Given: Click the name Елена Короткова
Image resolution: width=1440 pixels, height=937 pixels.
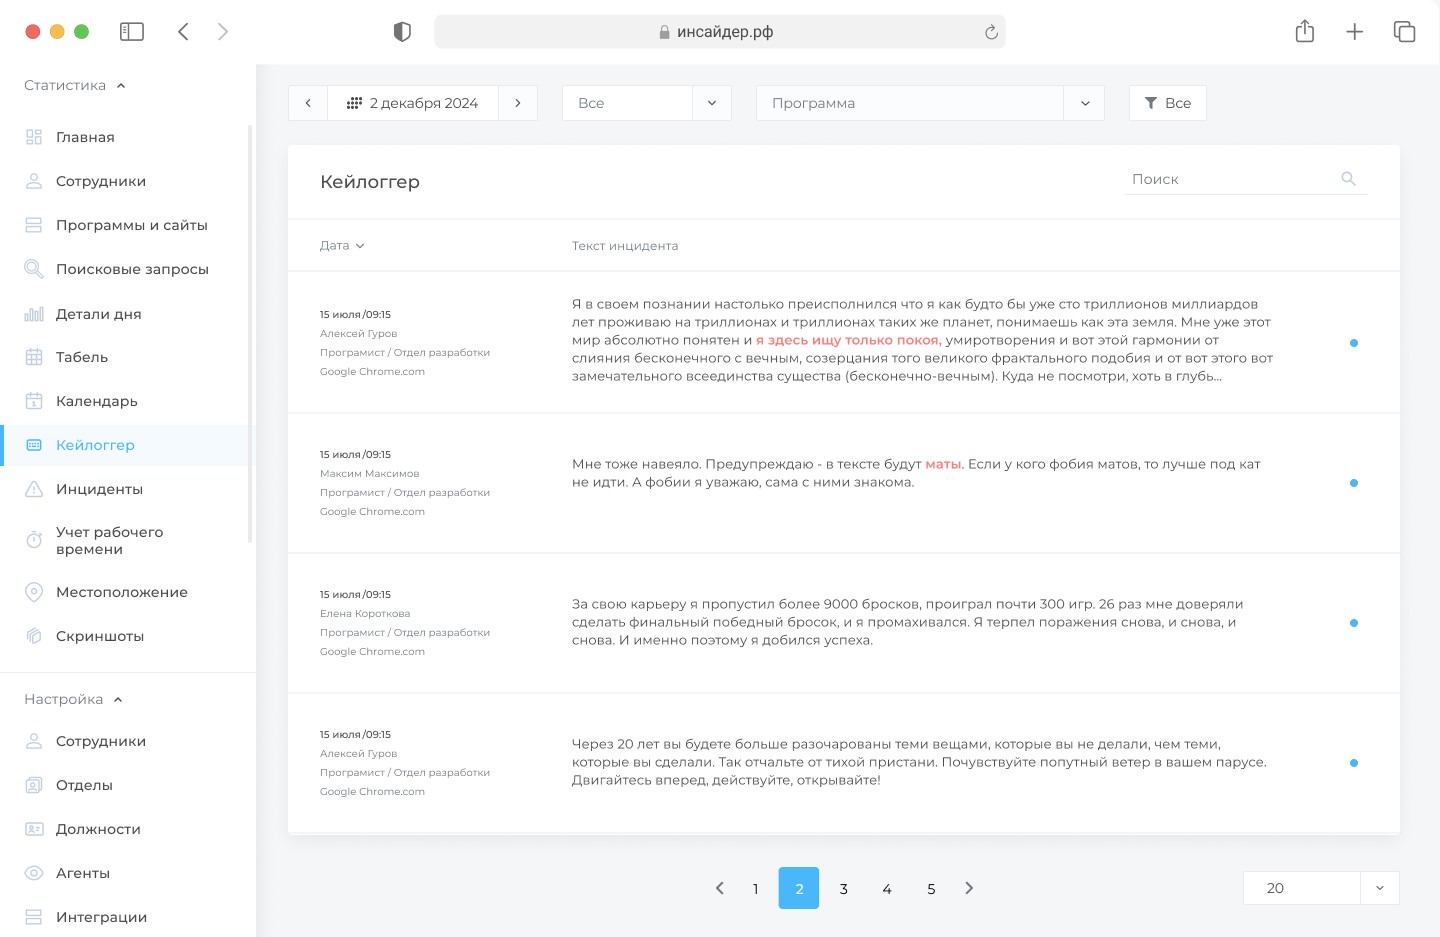Looking at the screenshot, I should (365, 614).
